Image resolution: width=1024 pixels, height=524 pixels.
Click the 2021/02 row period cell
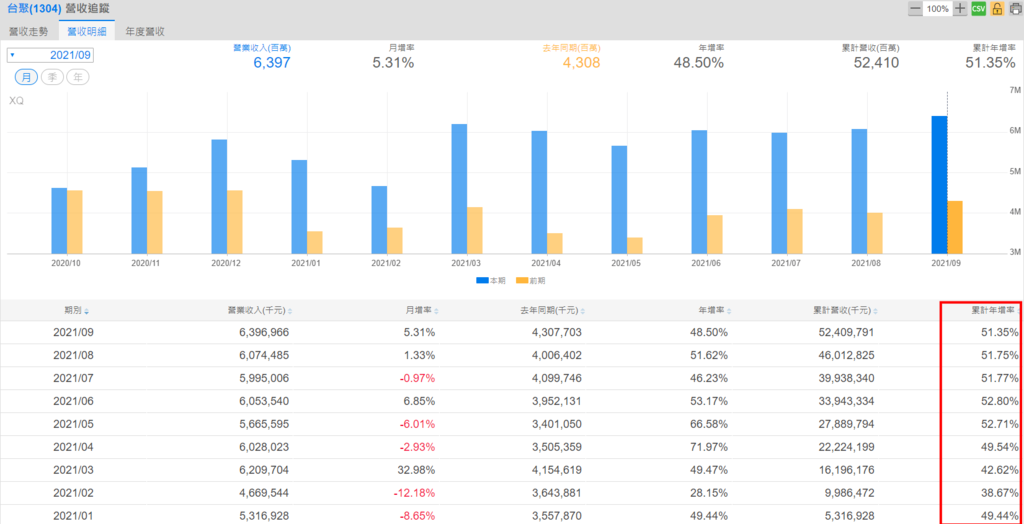point(74,493)
